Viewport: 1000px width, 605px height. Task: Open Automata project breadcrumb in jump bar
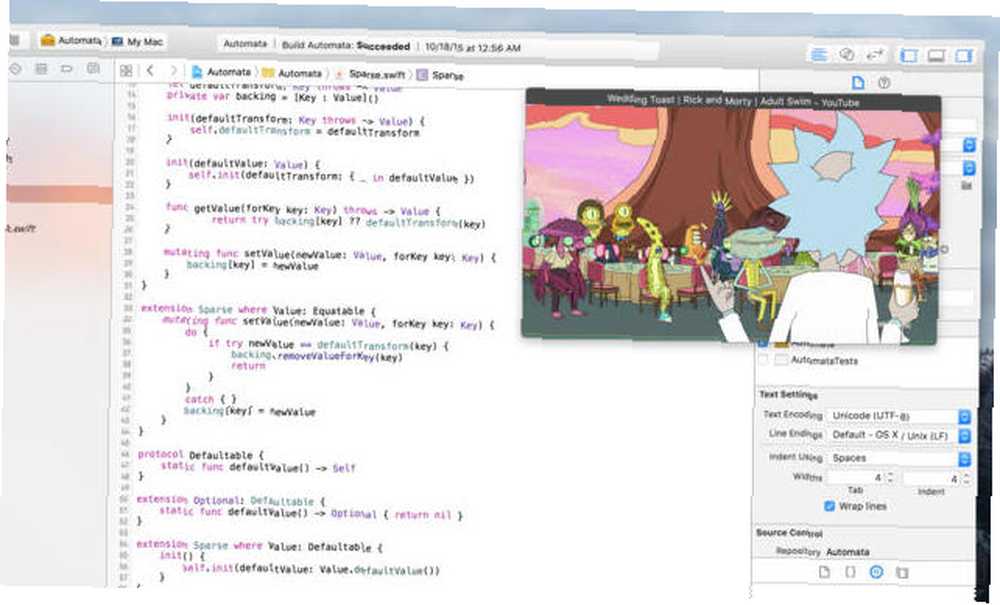coord(221,72)
